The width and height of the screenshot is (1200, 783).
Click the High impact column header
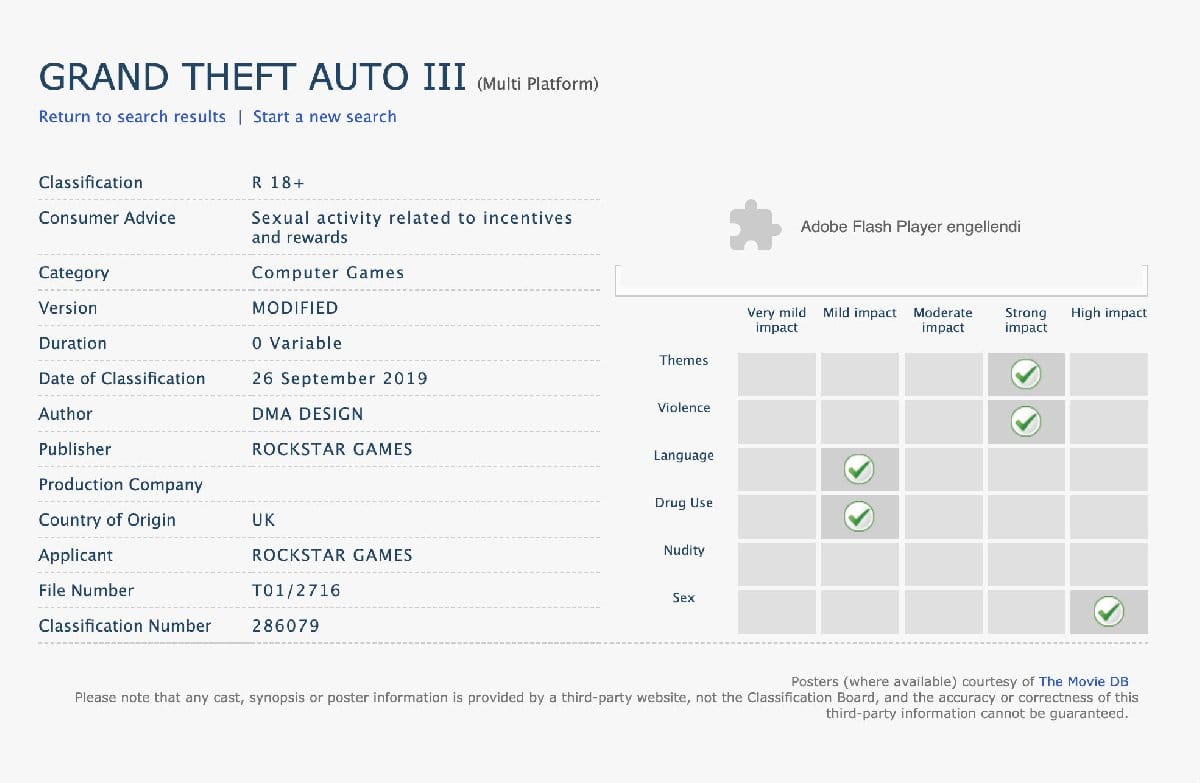tap(1108, 312)
